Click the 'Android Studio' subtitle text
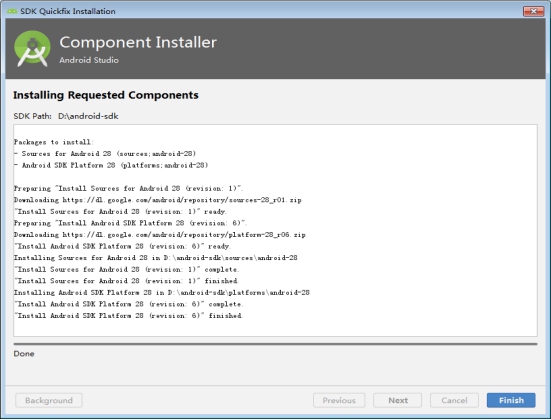Image resolution: width=551 pixels, height=420 pixels. point(89,60)
